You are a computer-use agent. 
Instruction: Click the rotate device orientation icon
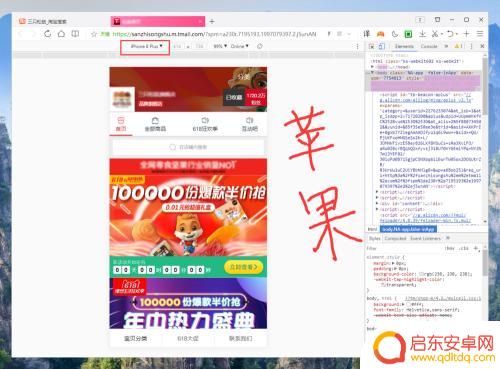tap(260, 46)
